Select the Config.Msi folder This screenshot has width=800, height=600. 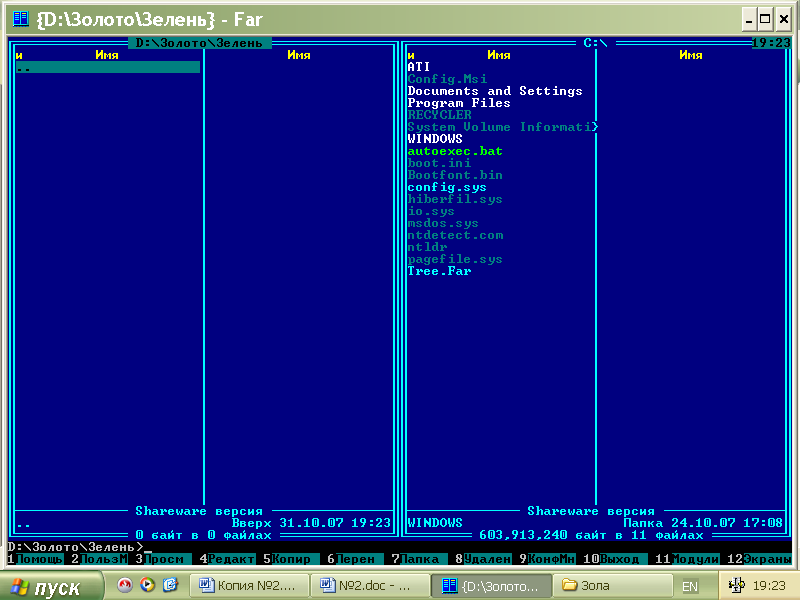(x=447, y=79)
